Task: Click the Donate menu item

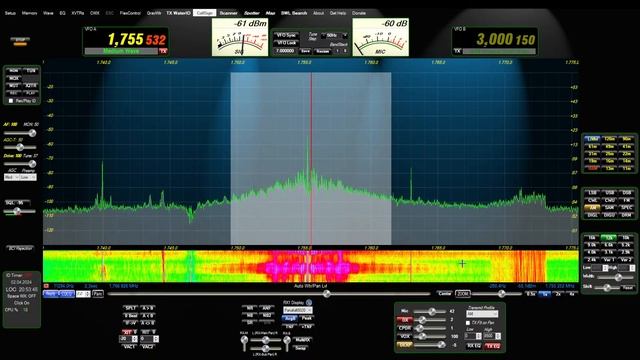Action: pyautogui.click(x=359, y=13)
